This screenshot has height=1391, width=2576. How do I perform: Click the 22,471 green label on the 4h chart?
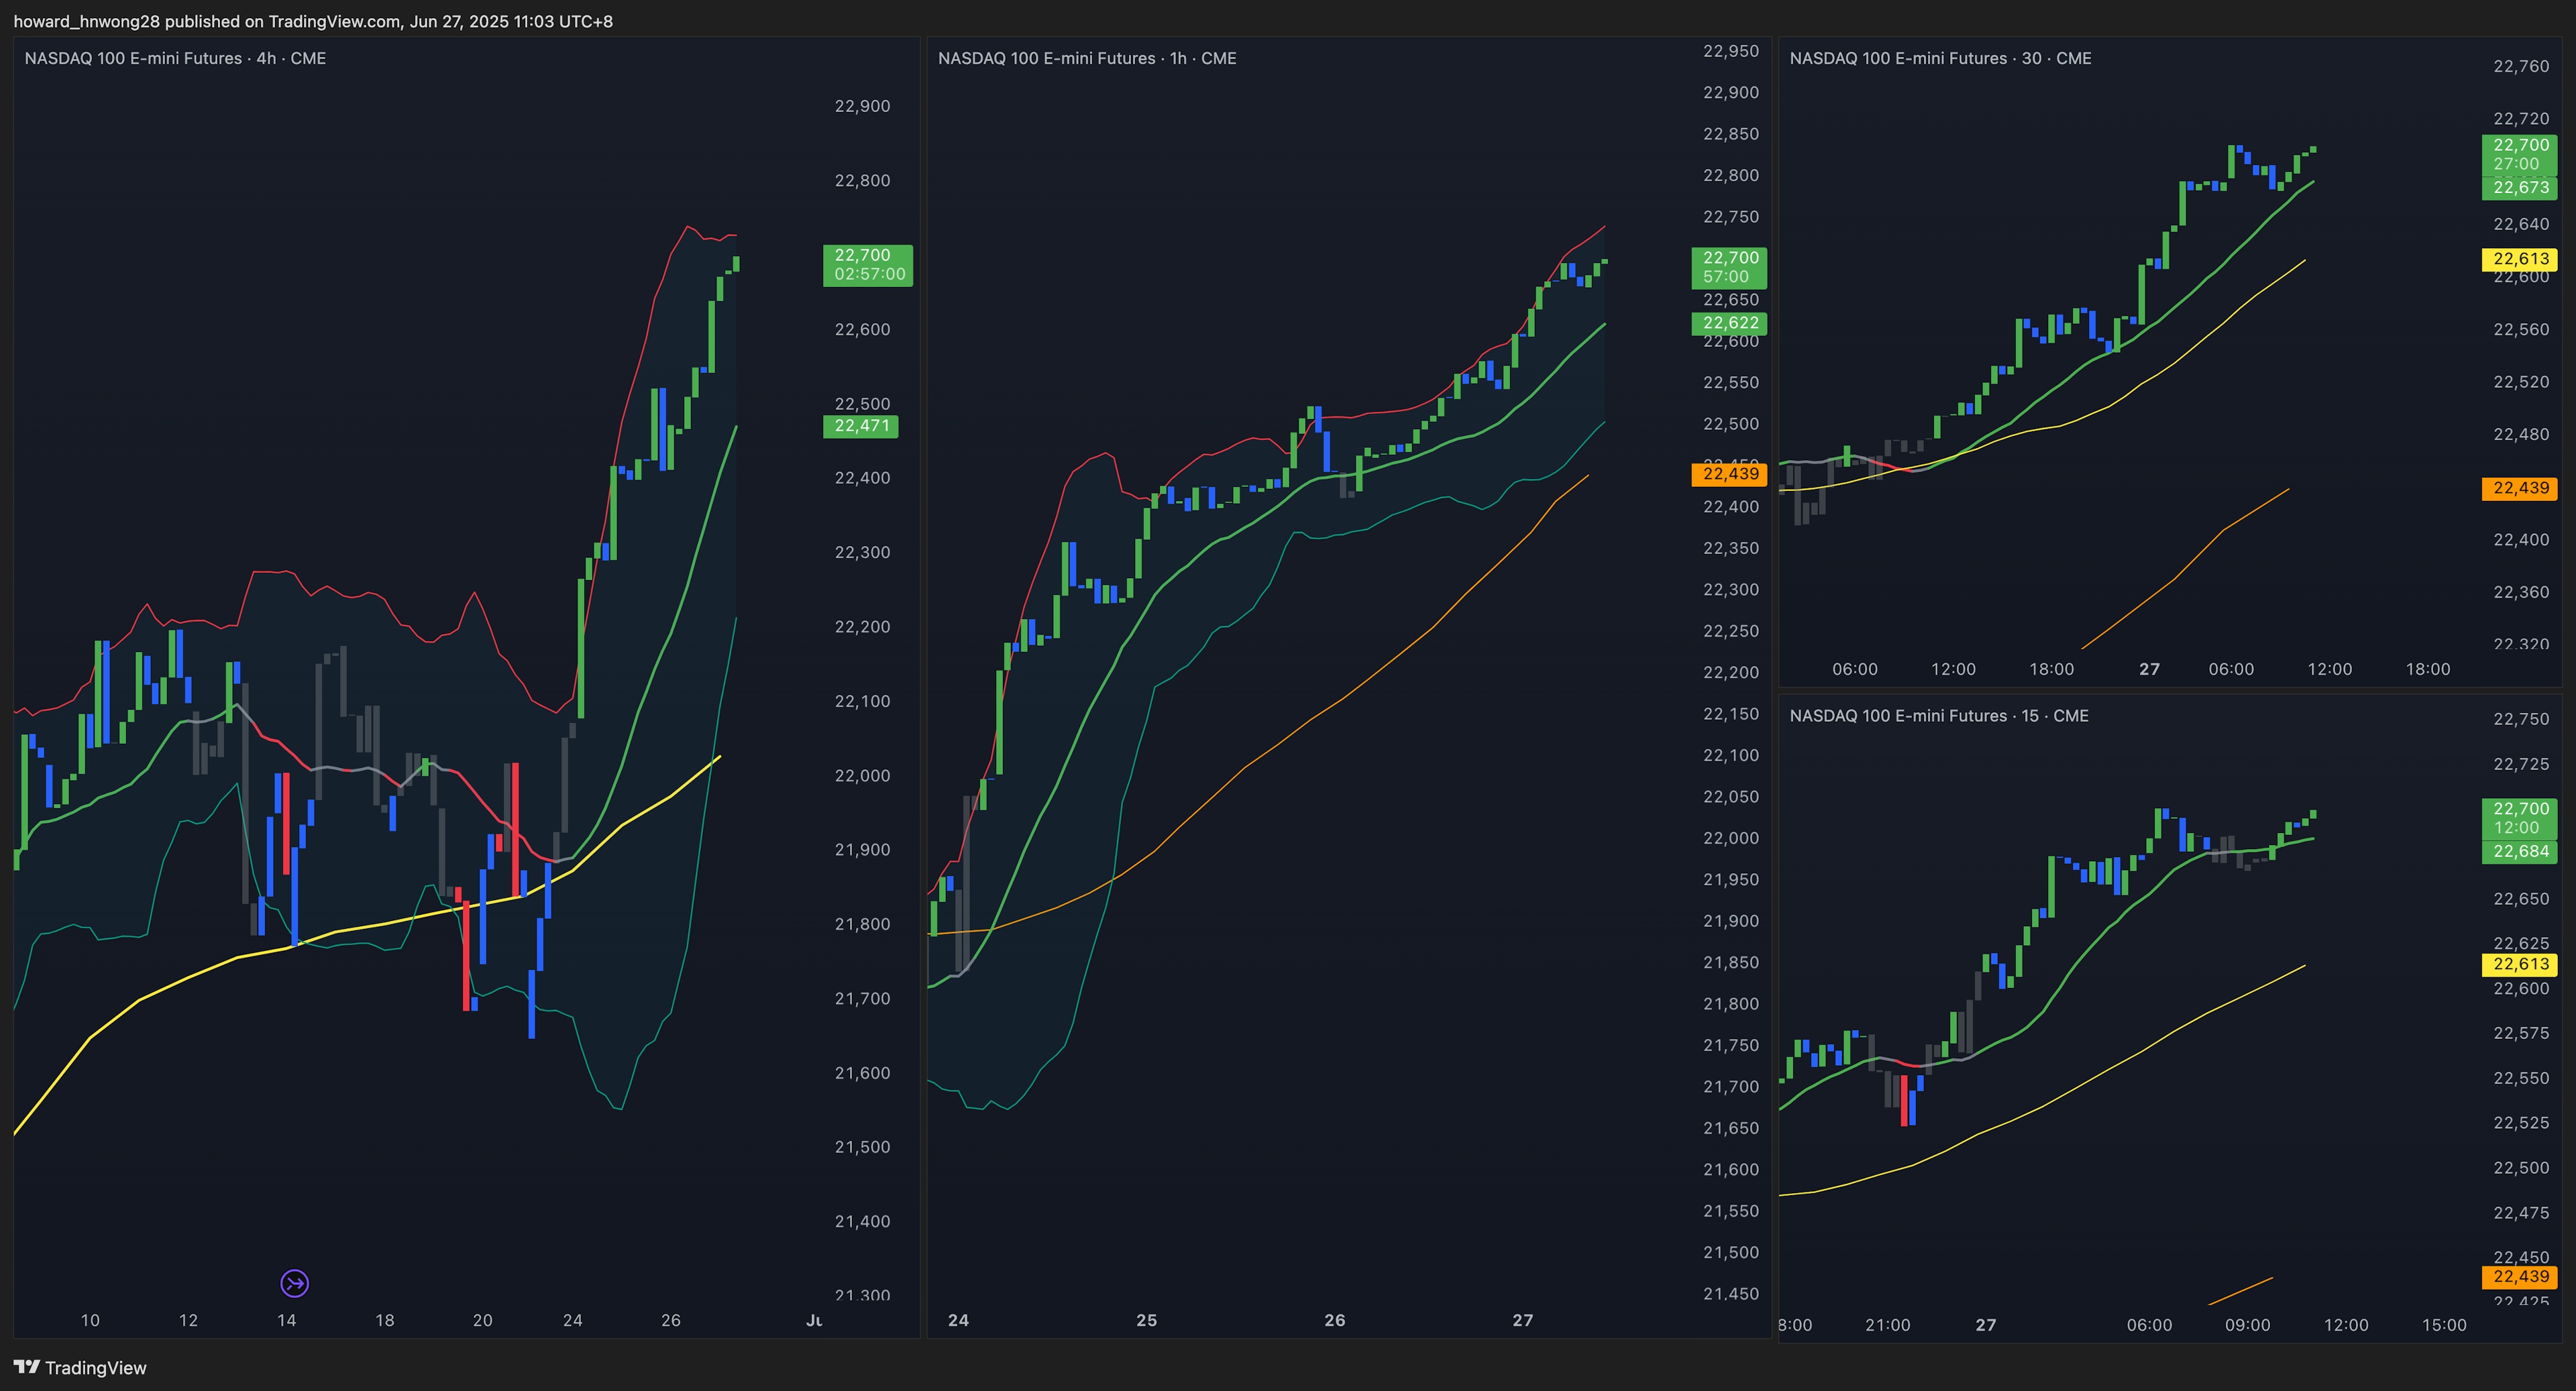[x=861, y=426]
